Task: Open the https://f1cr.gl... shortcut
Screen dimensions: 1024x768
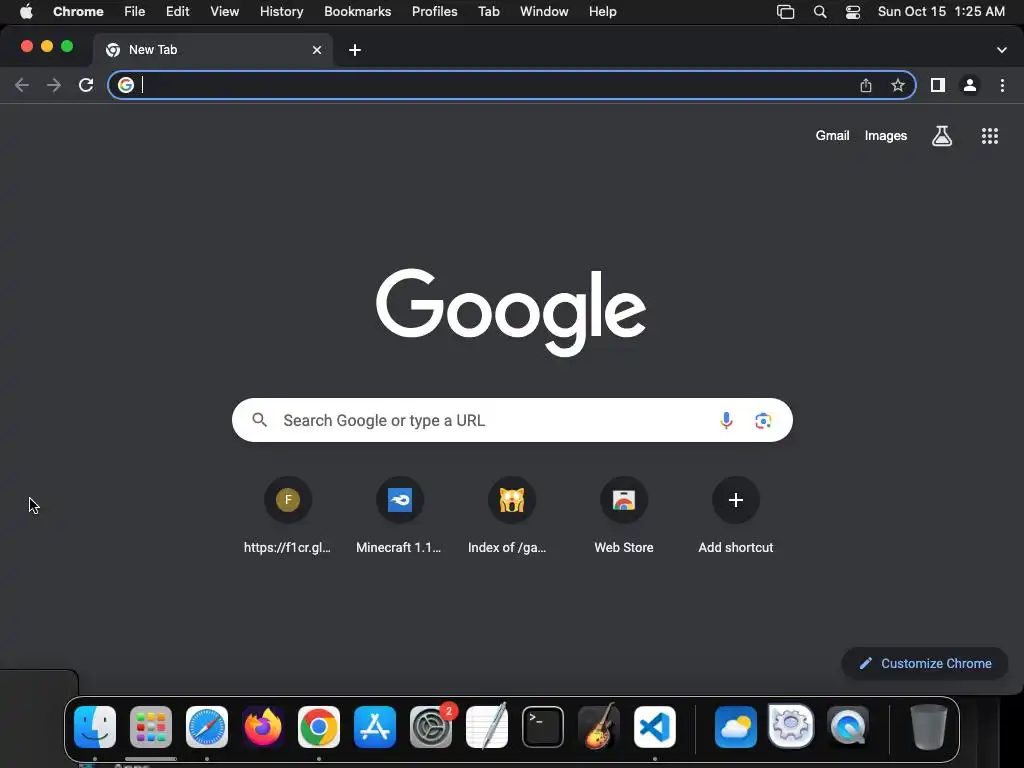Action: 287,516
